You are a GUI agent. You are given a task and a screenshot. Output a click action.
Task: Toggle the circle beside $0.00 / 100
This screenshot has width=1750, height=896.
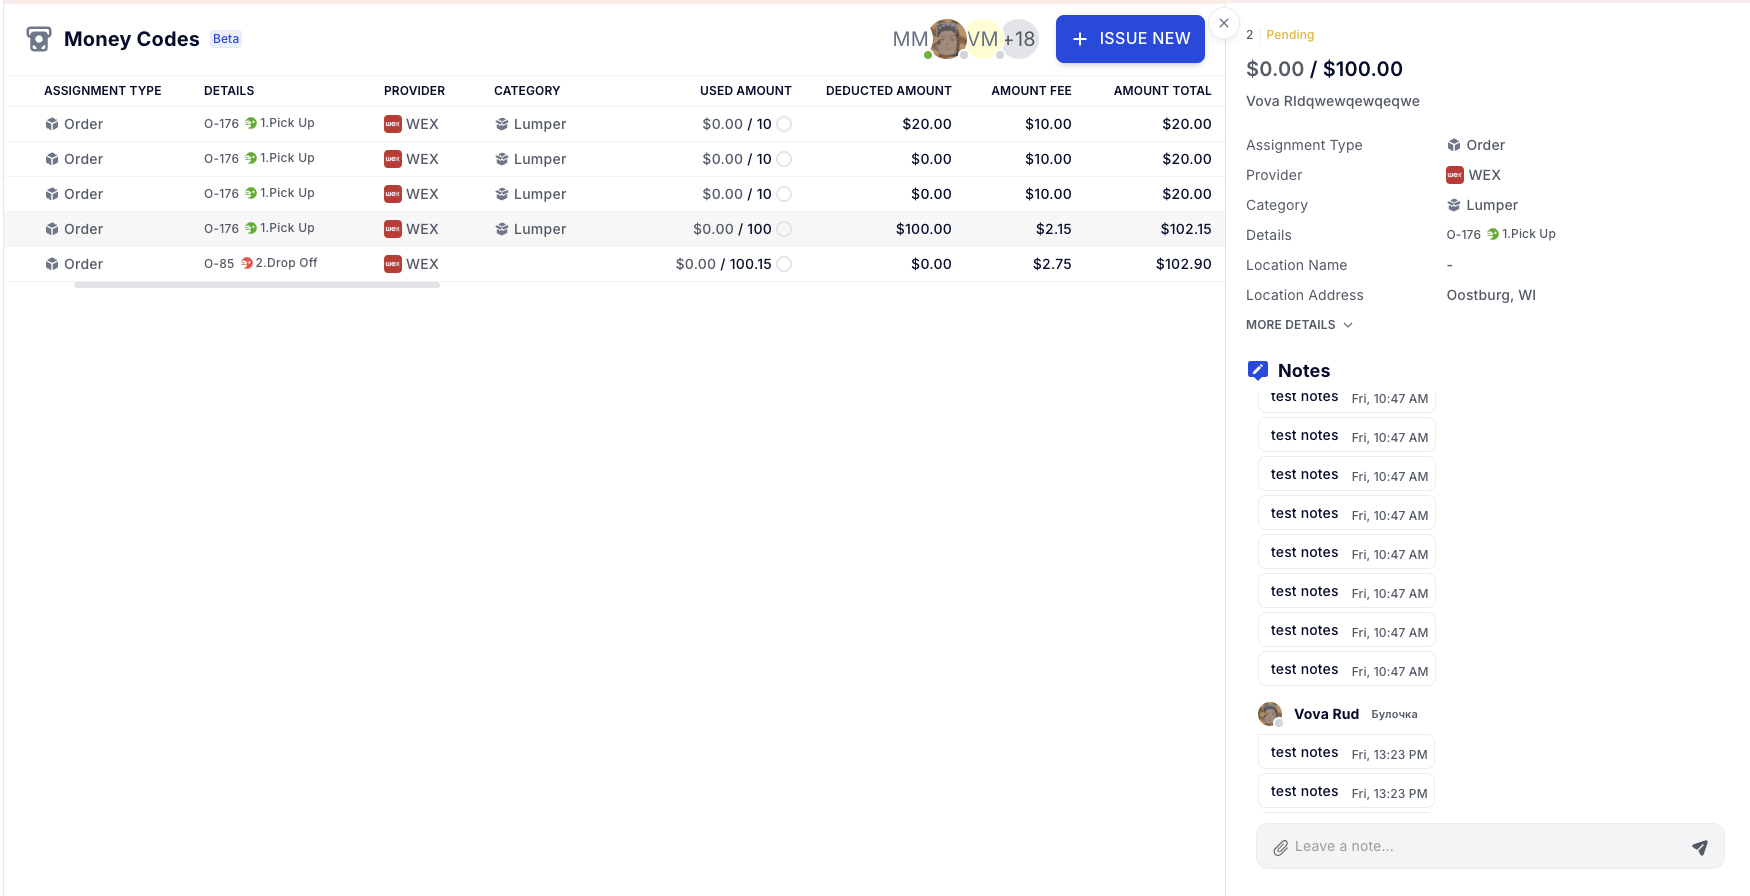pos(784,229)
